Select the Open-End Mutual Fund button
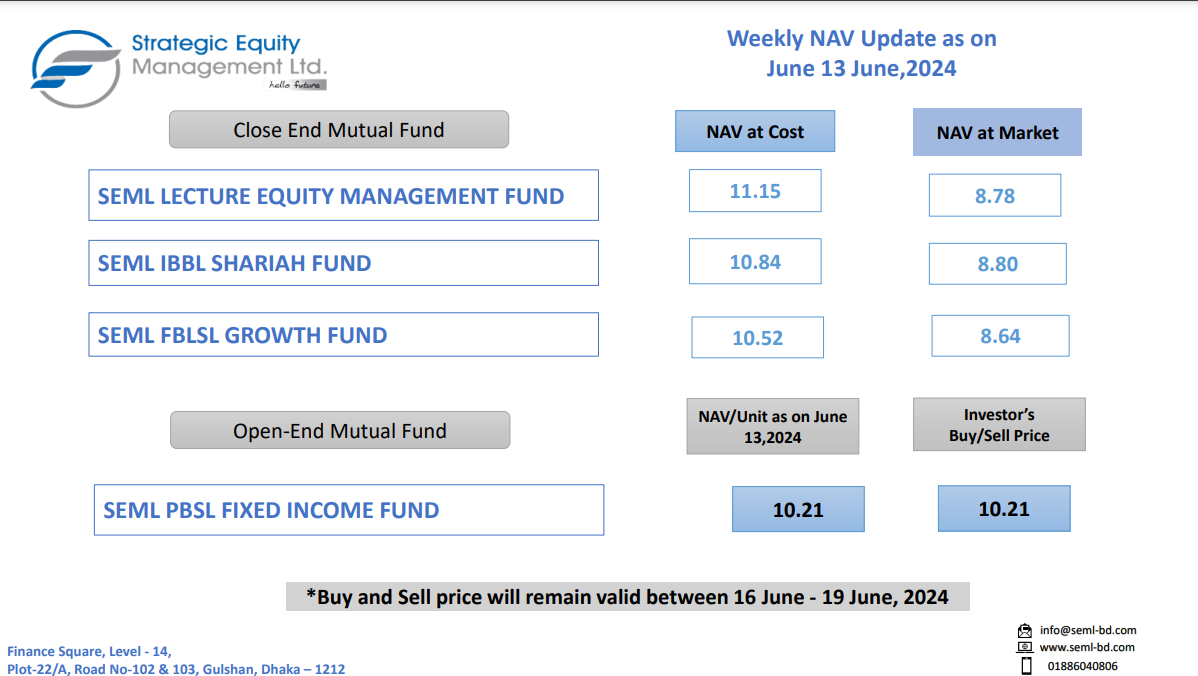This screenshot has height=676, width=1198. tap(340, 430)
